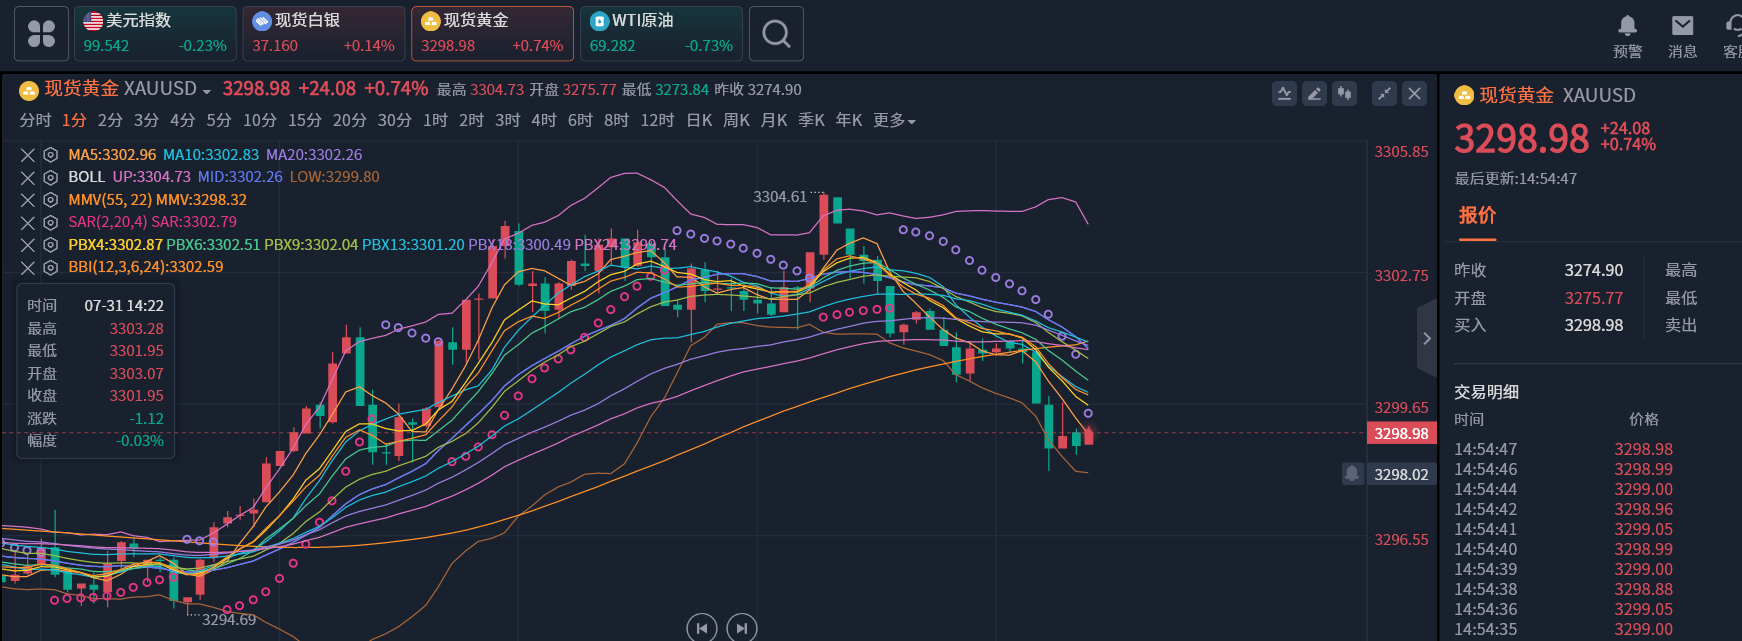Remove the BOLL indicator
Image resolution: width=1742 pixels, height=641 pixels.
[x=28, y=177]
